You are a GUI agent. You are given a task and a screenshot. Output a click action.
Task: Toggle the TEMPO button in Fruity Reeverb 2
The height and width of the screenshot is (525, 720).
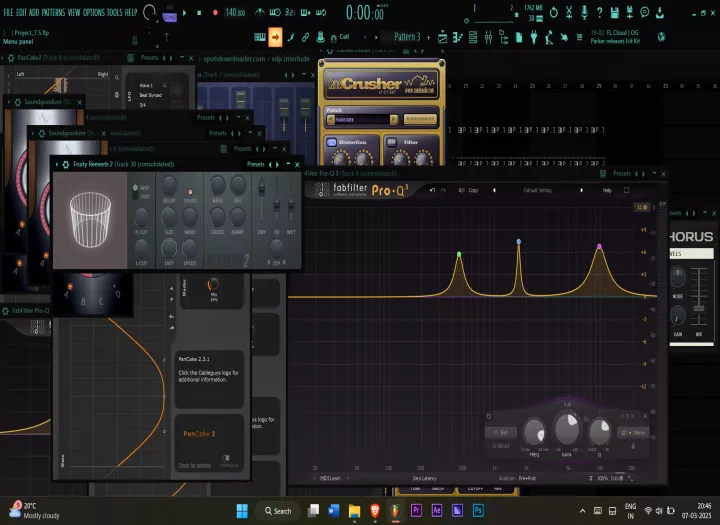pos(190,191)
